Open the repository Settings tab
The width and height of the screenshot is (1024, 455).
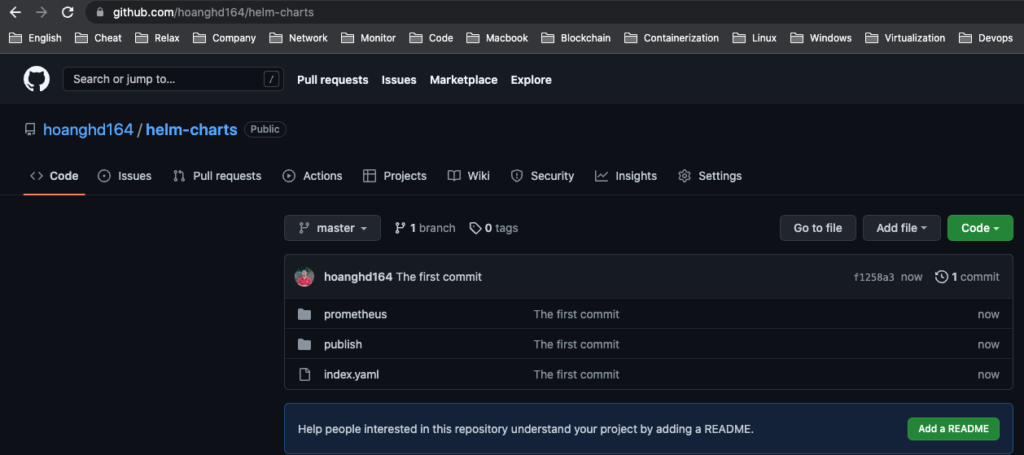pos(710,176)
